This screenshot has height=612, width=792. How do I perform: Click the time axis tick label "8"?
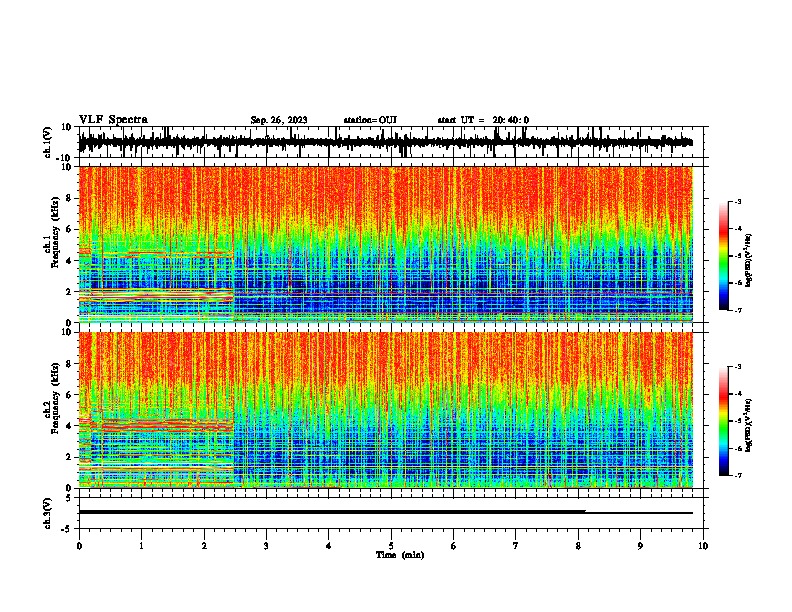coord(578,546)
